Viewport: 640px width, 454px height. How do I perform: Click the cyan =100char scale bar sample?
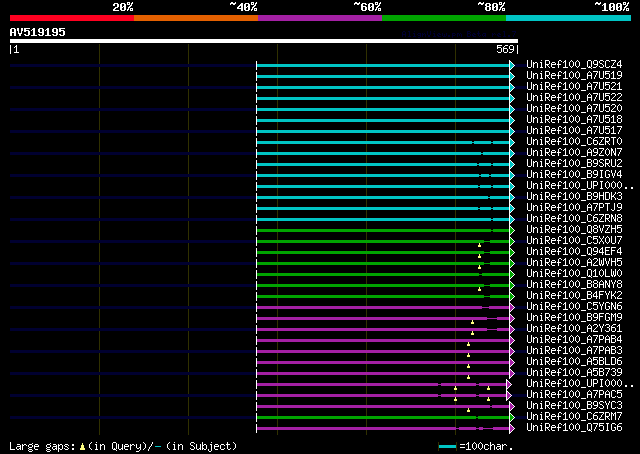[447, 447]
